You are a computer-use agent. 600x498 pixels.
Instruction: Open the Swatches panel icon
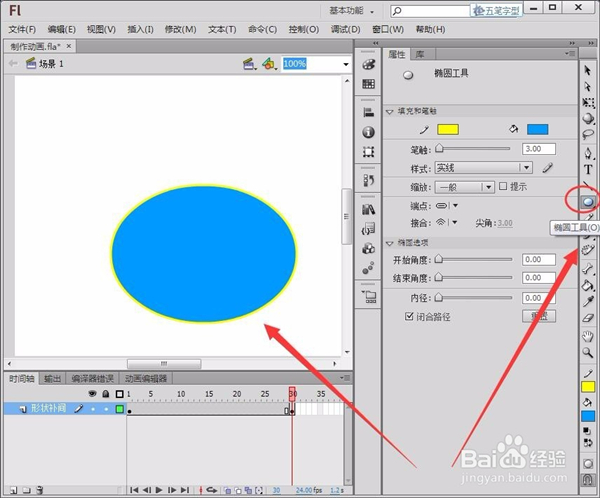pyautogui.click(x=368, y=84)
